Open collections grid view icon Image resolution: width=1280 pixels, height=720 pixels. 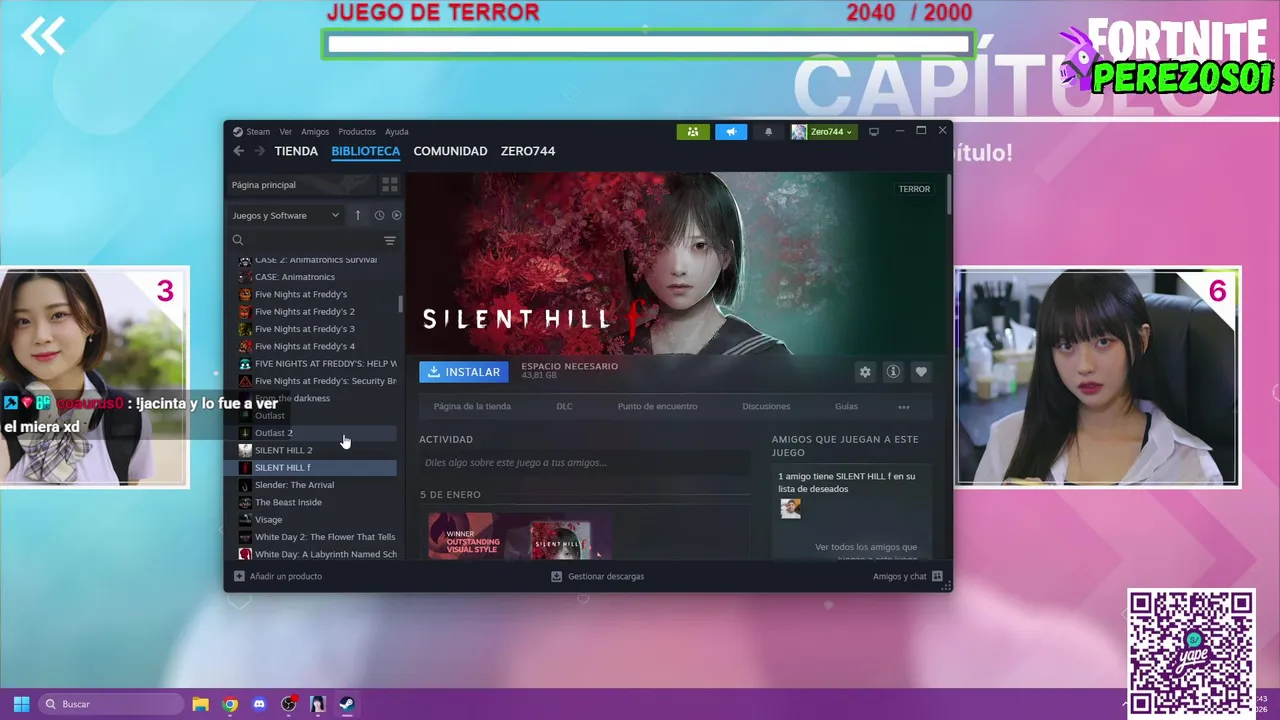coord(390,185)
